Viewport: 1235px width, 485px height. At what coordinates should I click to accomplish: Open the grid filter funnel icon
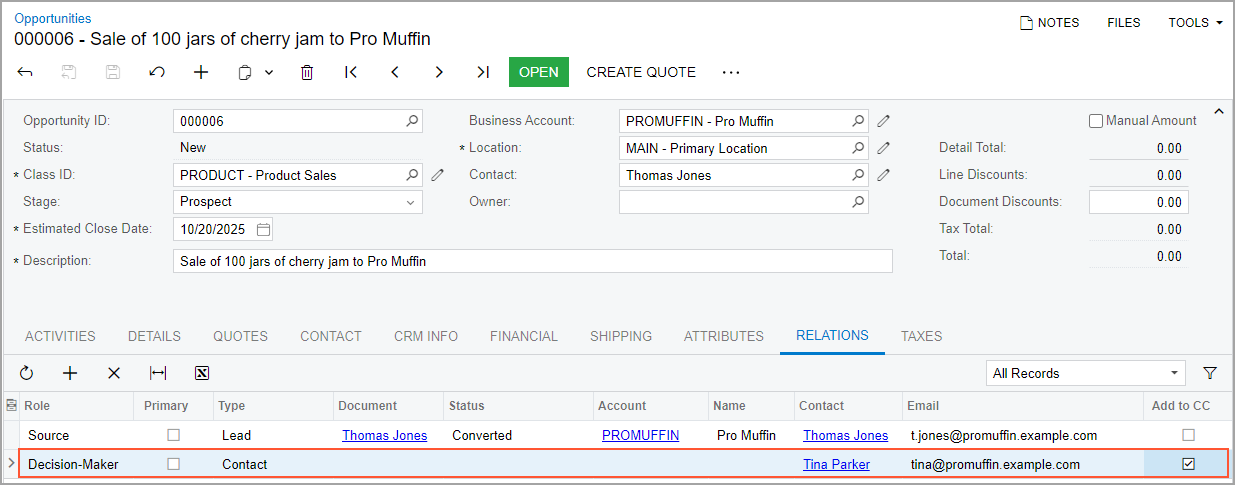click(x=1210, y=373)
